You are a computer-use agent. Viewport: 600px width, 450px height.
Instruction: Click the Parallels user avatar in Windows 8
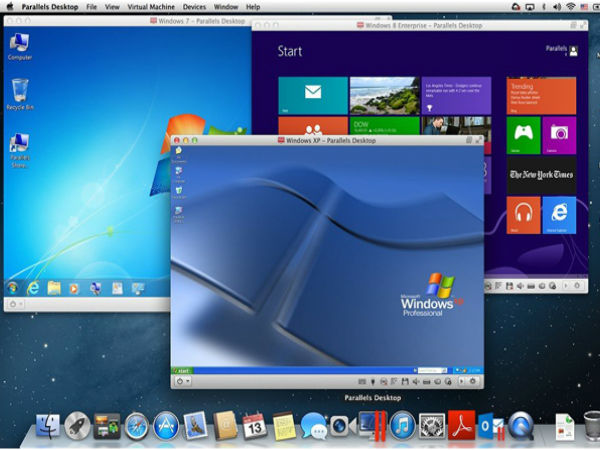[x=573, y=51]
